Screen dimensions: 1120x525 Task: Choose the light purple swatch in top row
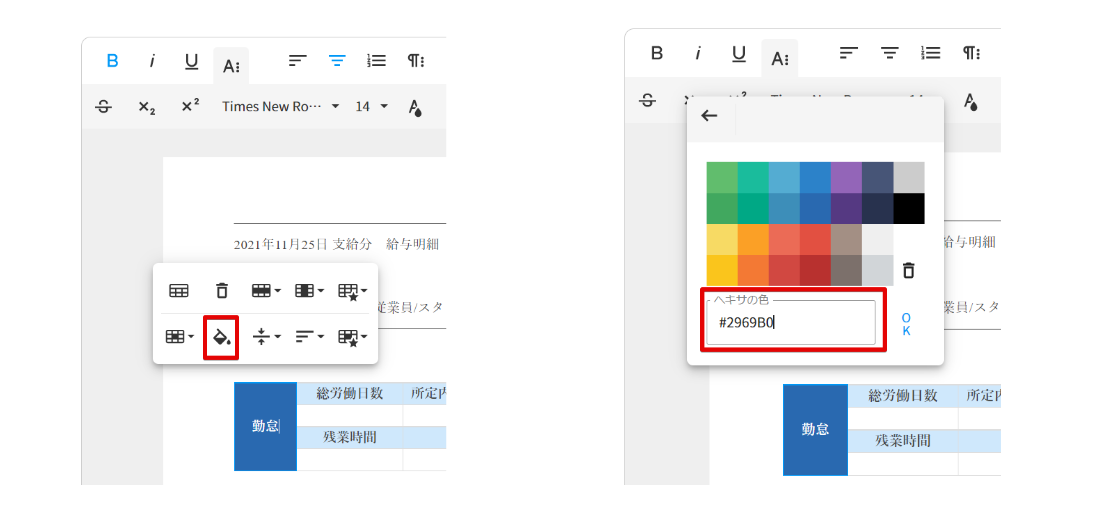(846, 178)
